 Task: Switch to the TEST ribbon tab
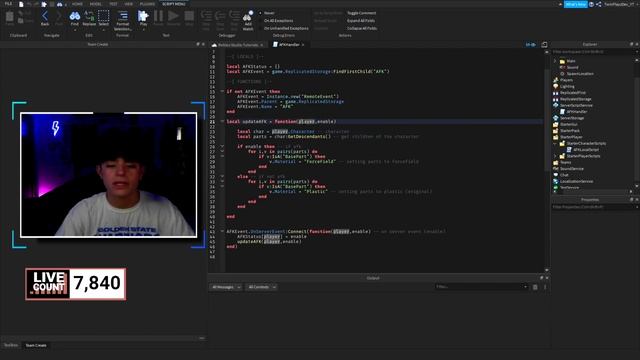[113, 4]
